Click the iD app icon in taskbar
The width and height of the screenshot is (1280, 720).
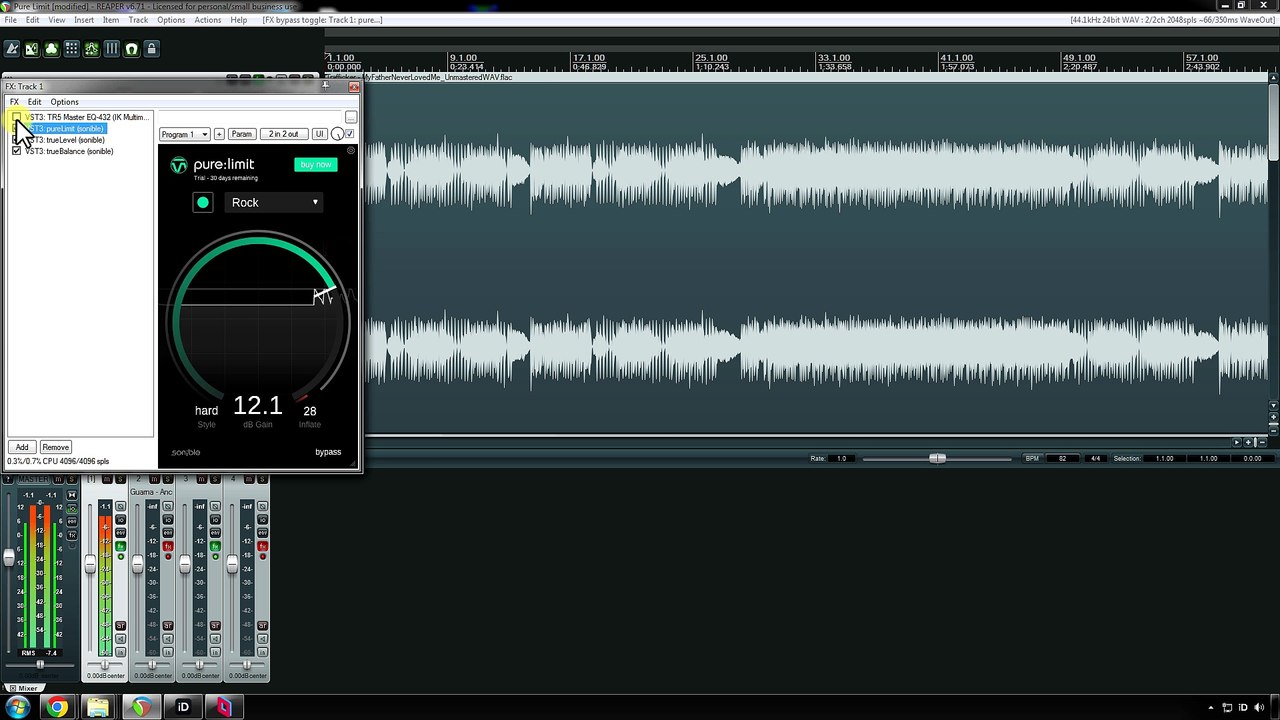coord(182,707)
